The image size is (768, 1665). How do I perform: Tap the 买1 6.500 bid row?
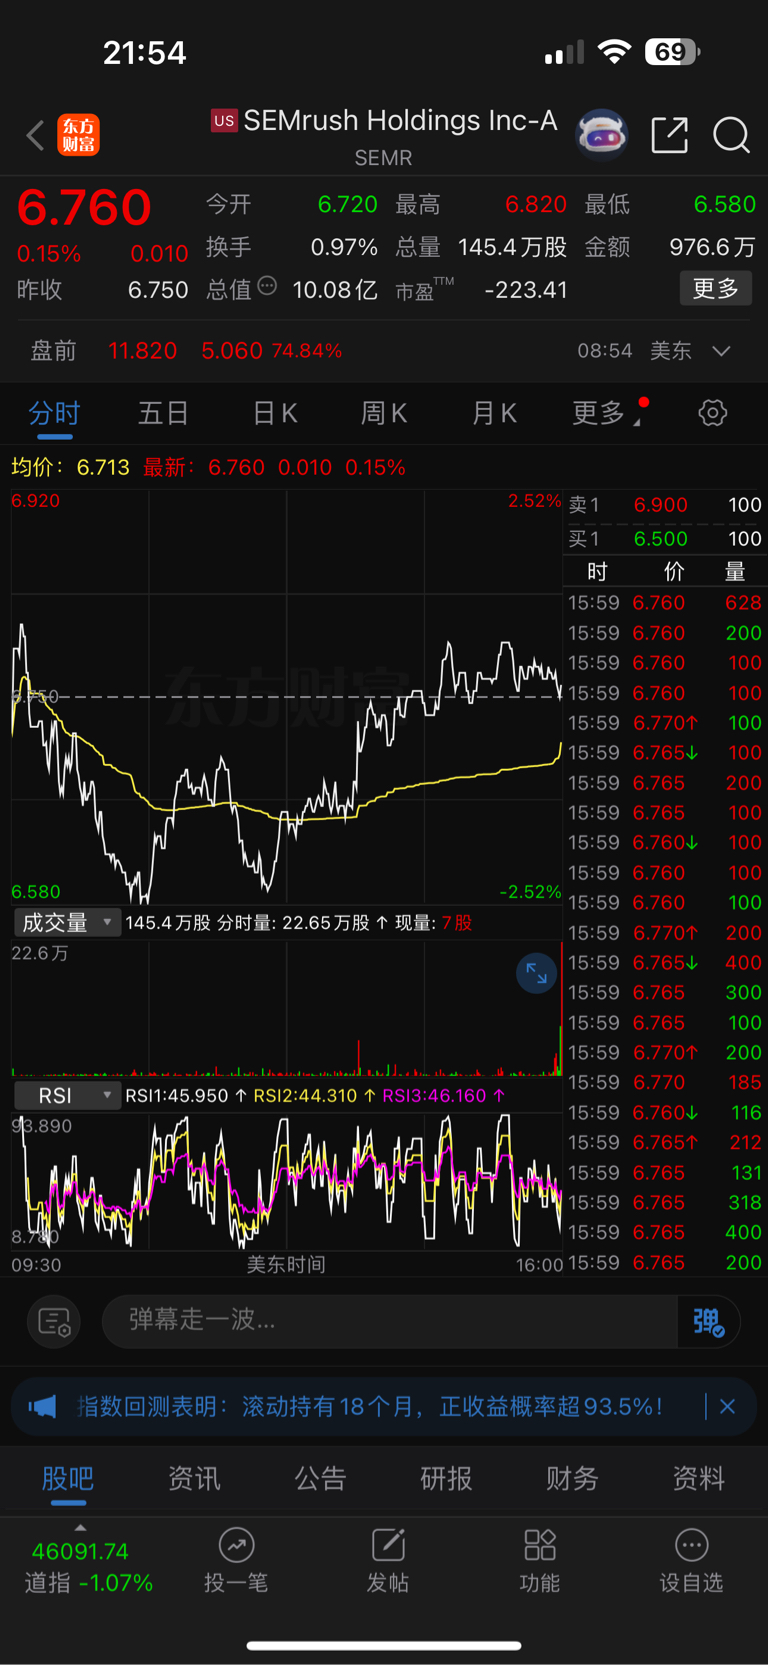pyautogui.click(x=665, y=539)
